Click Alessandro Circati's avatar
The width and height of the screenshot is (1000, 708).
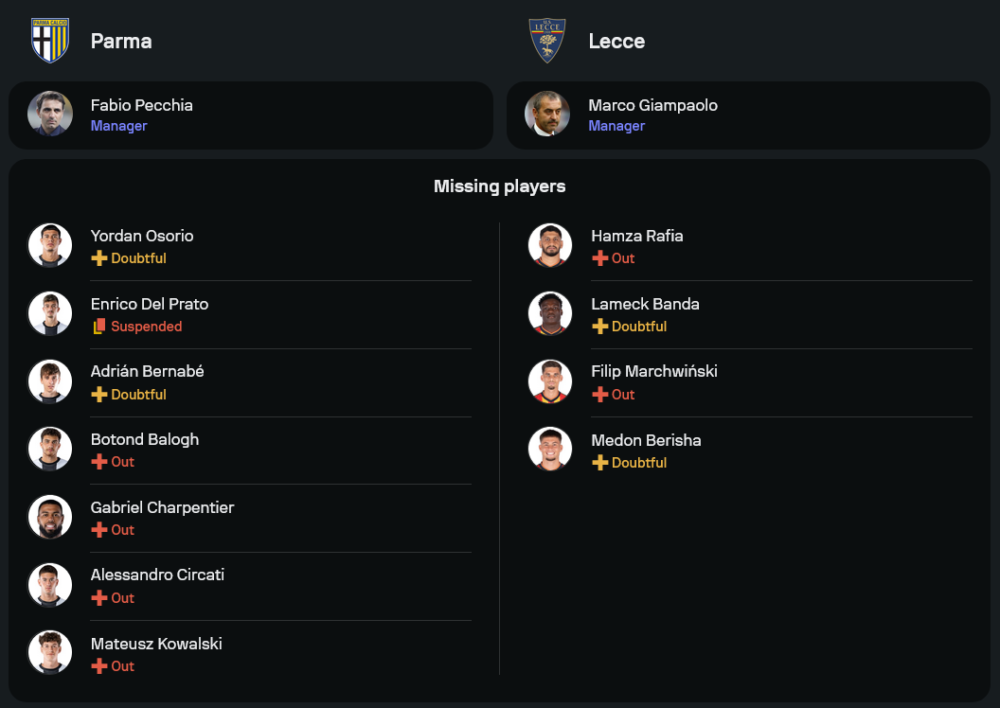coord(50,585)
